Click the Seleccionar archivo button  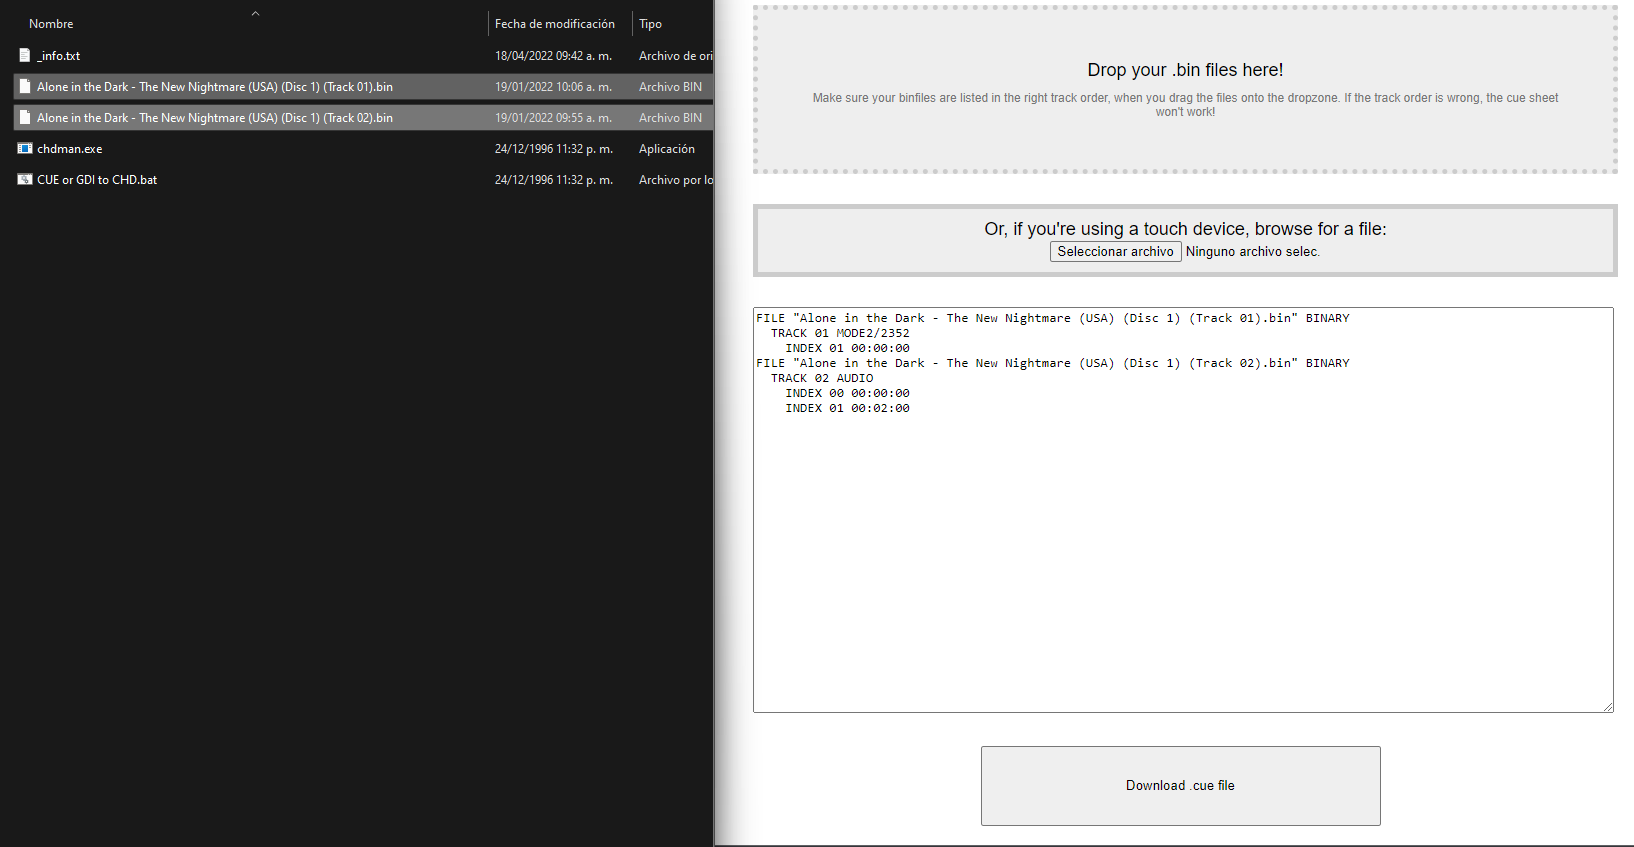coord(1116,252)
